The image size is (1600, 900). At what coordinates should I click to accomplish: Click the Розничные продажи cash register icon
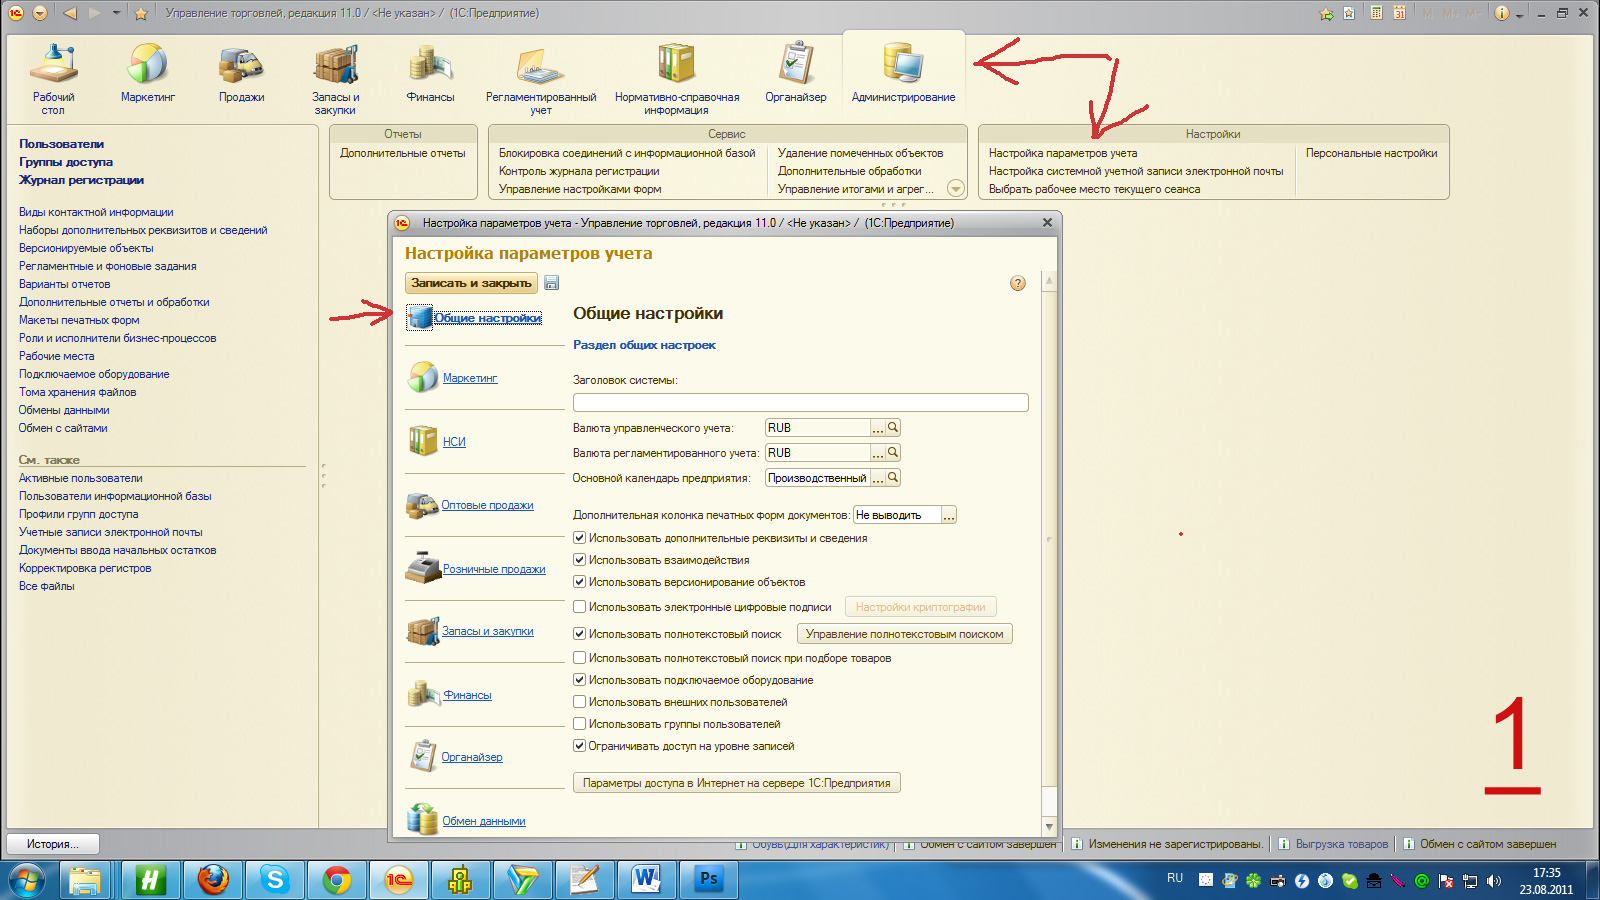click(x=423, y=568)
